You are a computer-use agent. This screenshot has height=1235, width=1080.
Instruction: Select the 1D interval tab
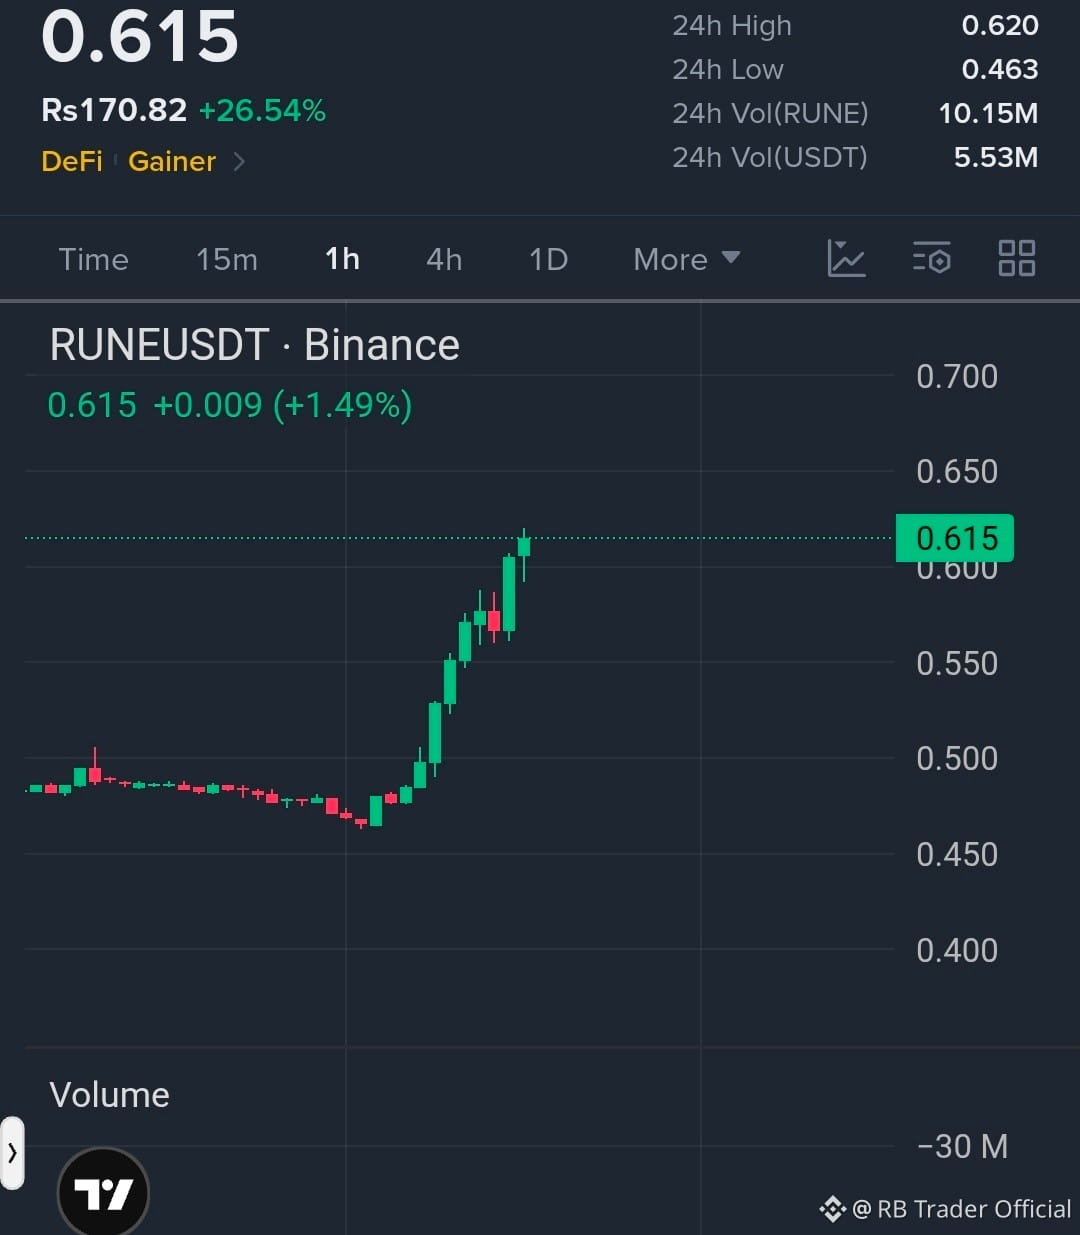click(548, 259)
